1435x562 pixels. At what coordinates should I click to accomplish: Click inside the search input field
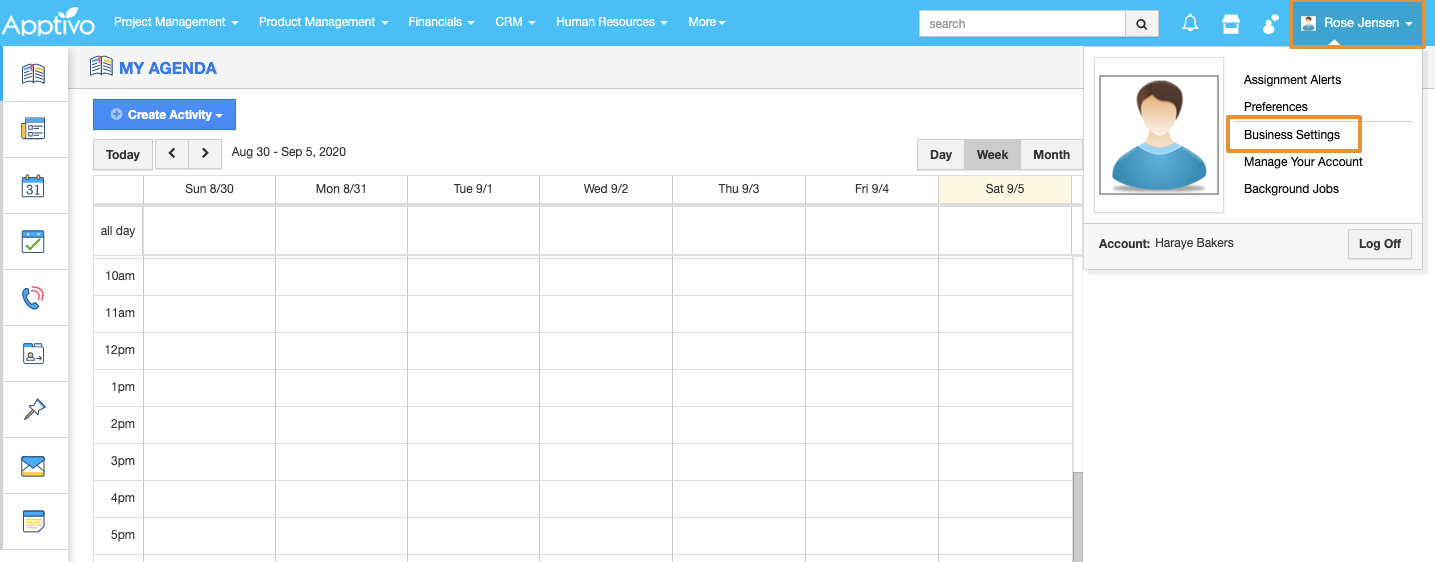click(x=1022, y=24)
